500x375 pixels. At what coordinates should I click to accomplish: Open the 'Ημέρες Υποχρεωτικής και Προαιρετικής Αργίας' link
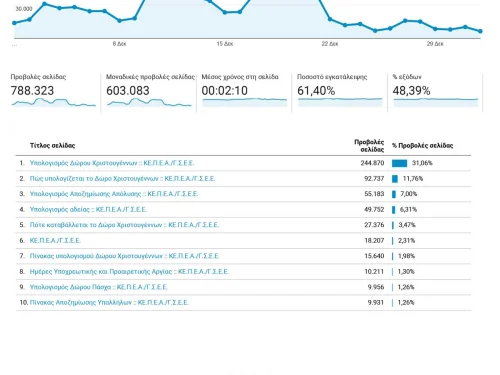click(x=129, y=272)
